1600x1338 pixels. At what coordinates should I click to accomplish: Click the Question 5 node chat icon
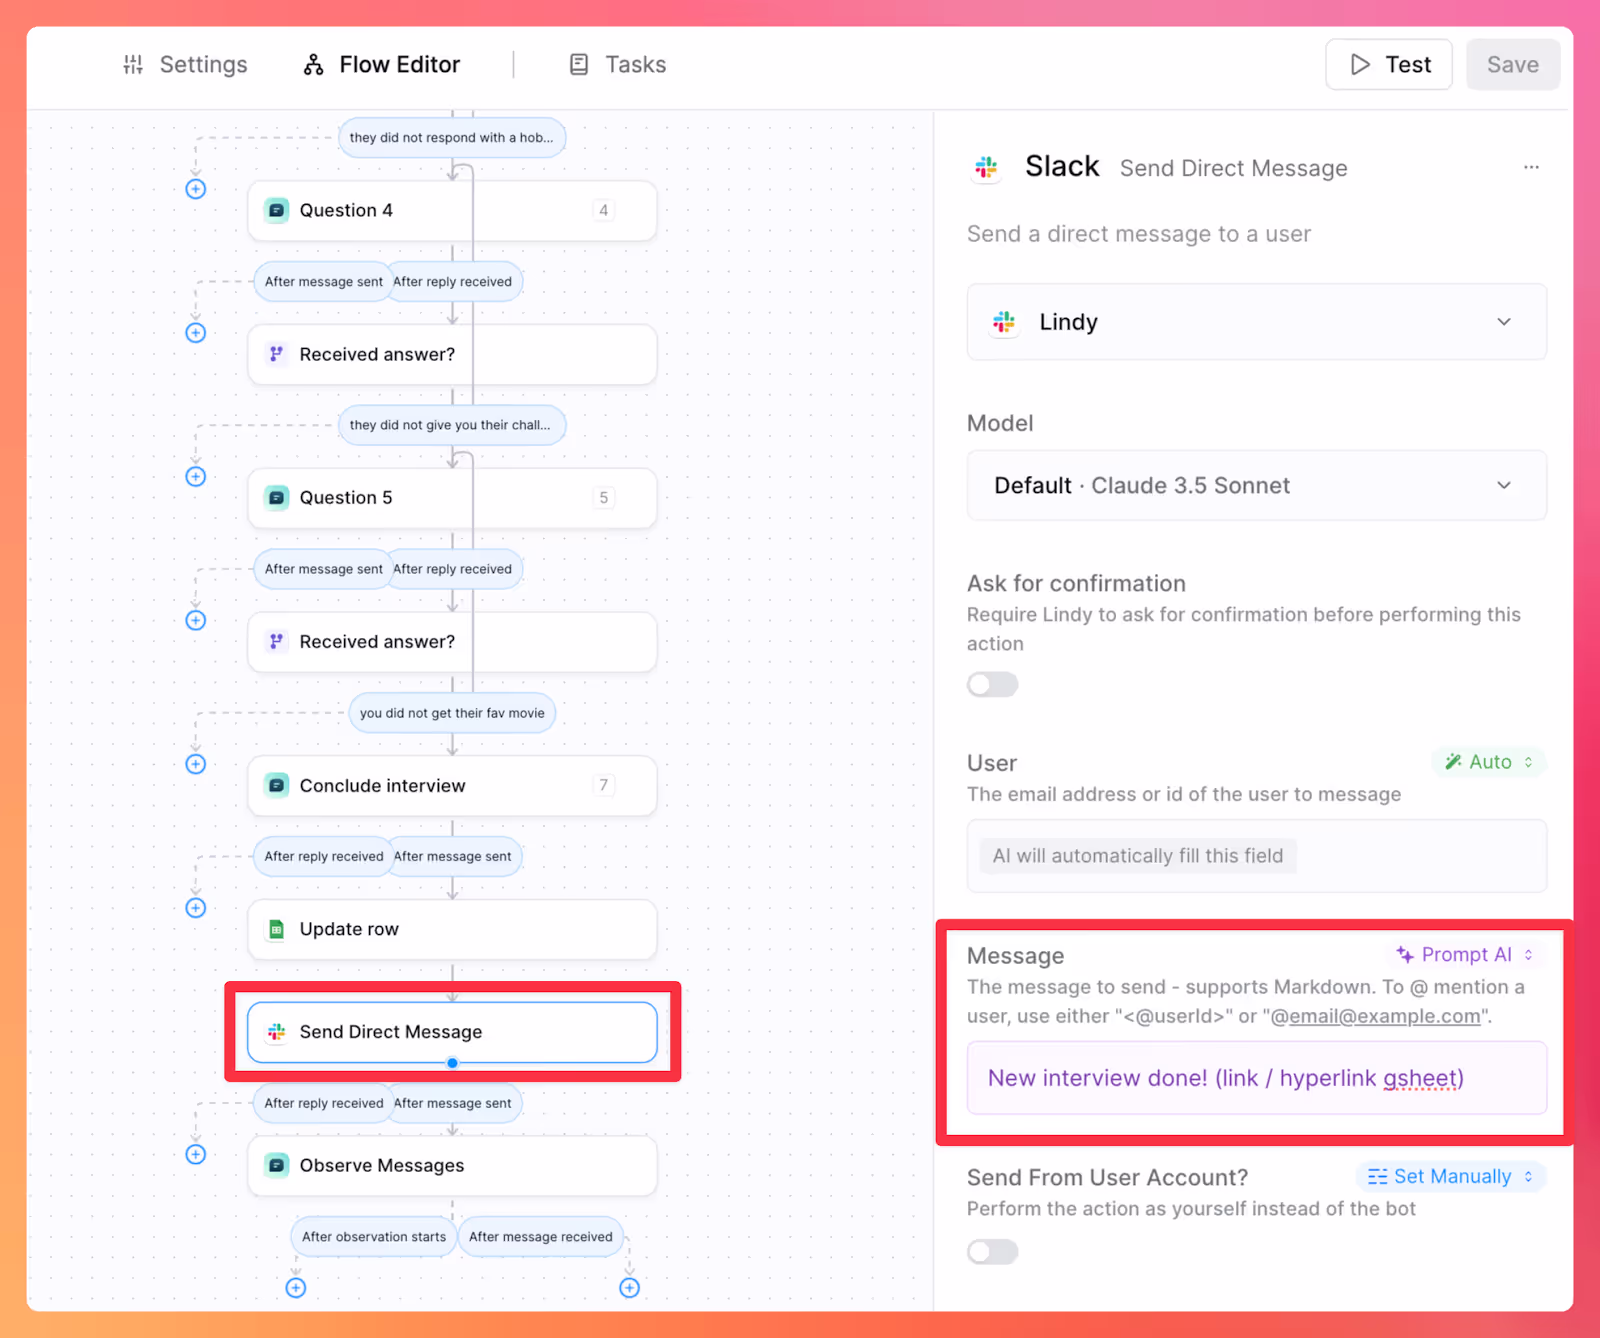coord(277,498)
